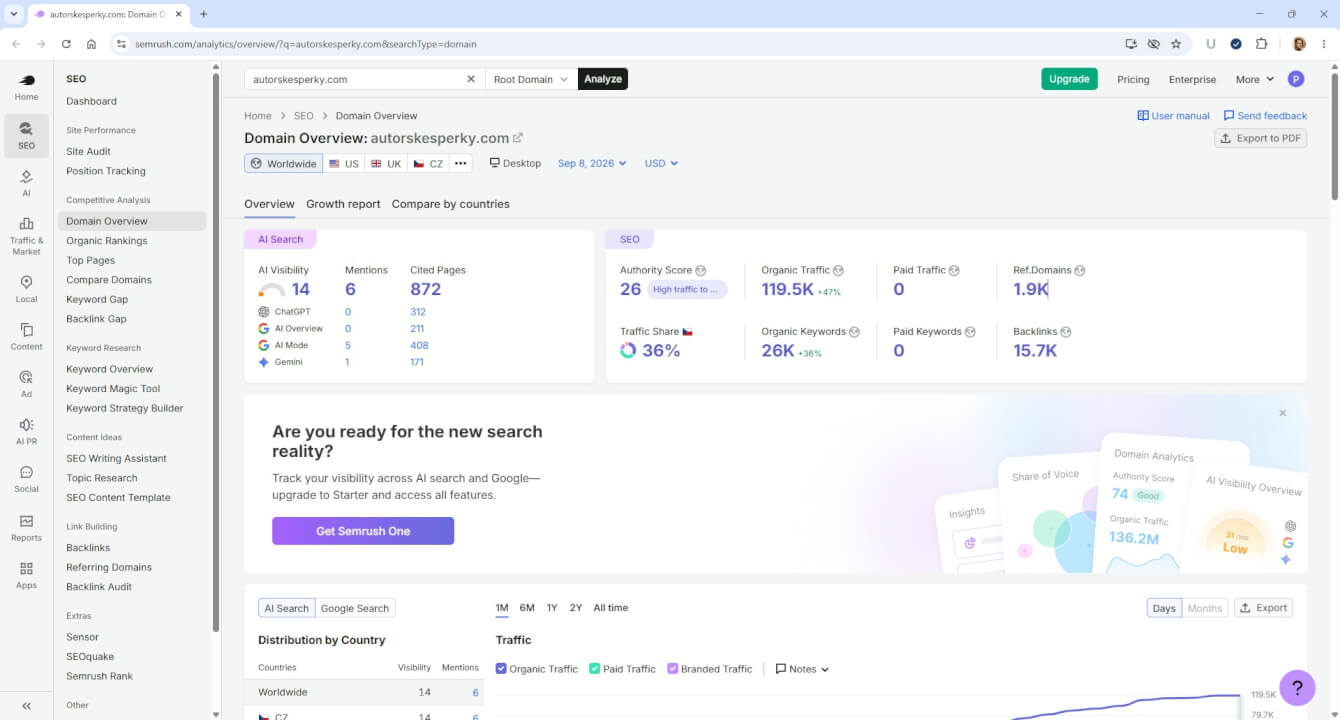Click the Organic Keywords info icon

[x=854, y=332]
